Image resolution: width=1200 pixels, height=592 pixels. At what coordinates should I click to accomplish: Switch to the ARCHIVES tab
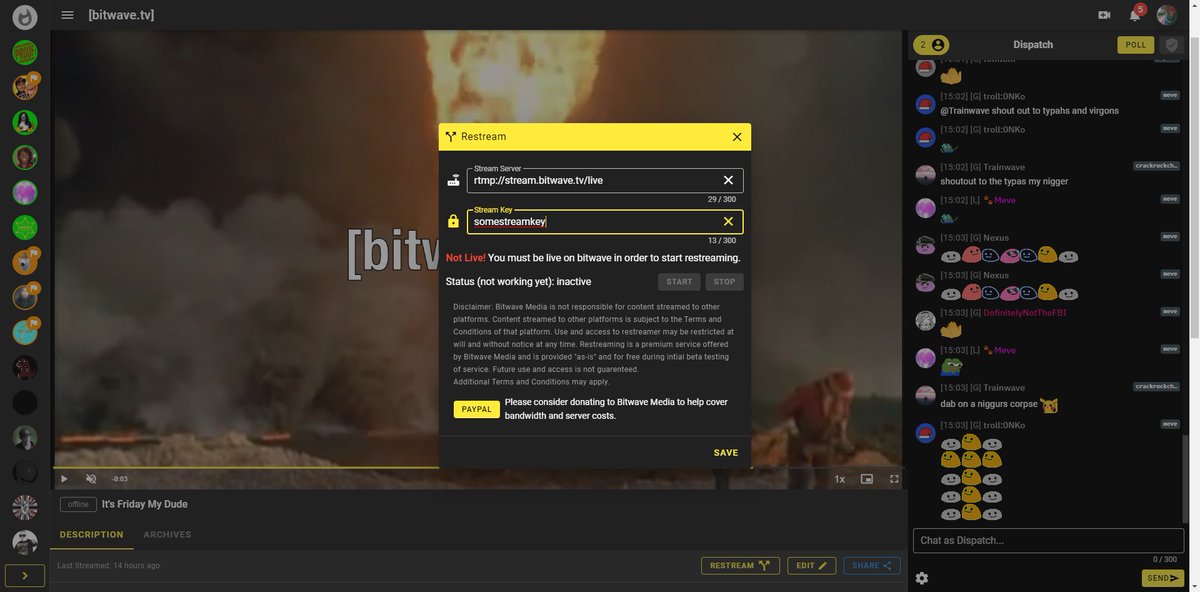168,534
